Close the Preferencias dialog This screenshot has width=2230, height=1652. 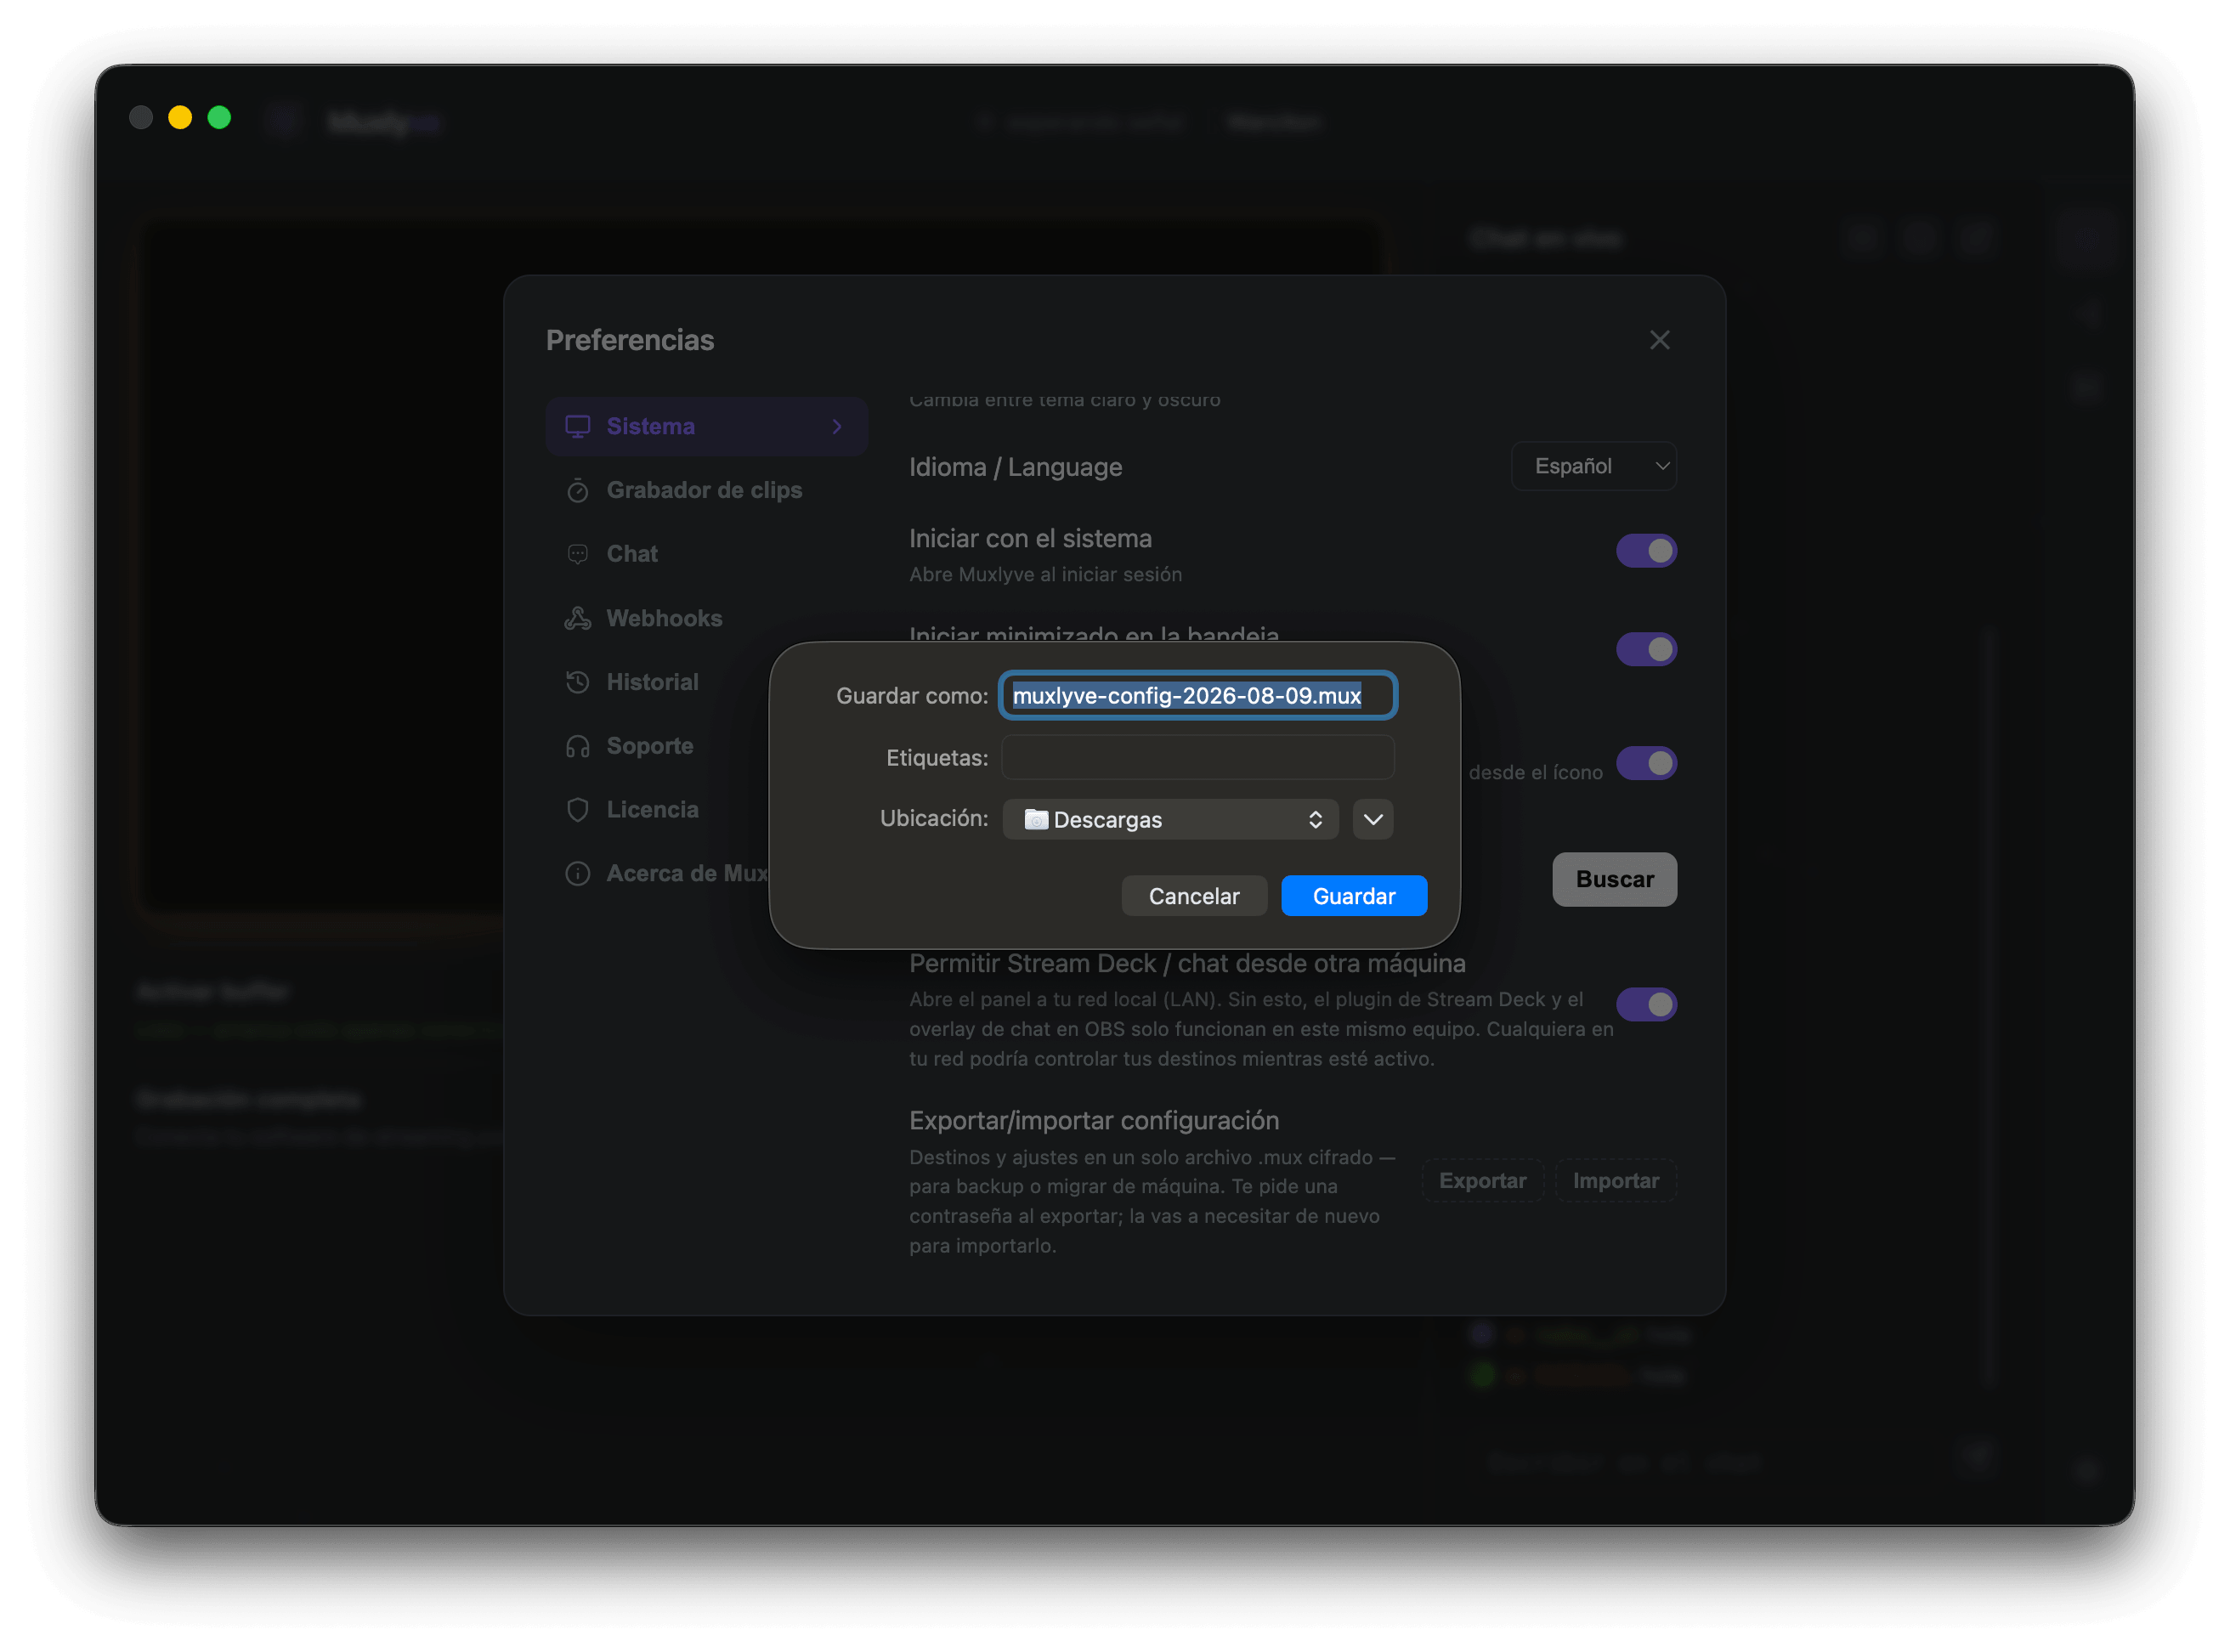click(x=1660, y=340)
